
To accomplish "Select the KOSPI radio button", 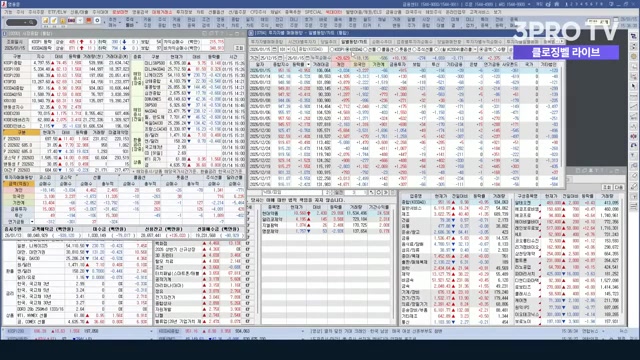I will (x=332, y=49).
